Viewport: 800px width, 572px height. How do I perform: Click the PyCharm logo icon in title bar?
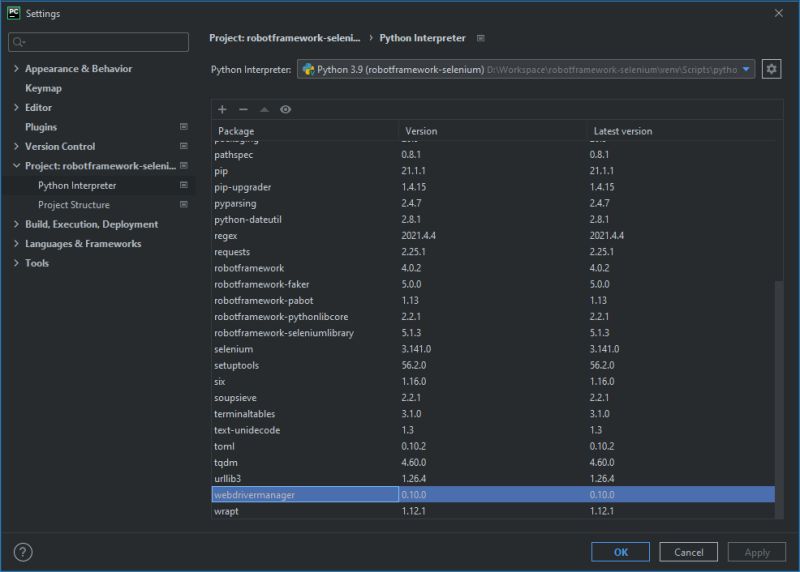tap(14, 13)
